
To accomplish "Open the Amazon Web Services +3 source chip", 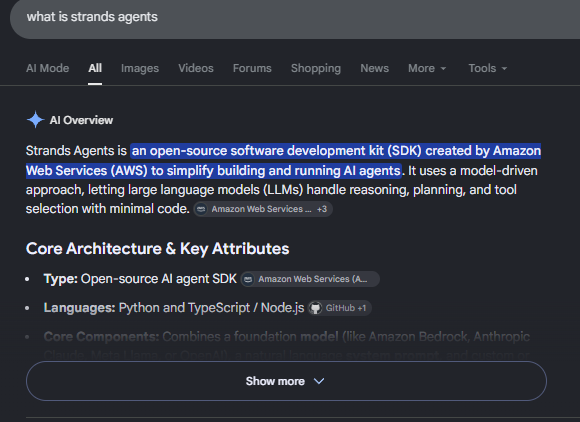I will 263,209.
